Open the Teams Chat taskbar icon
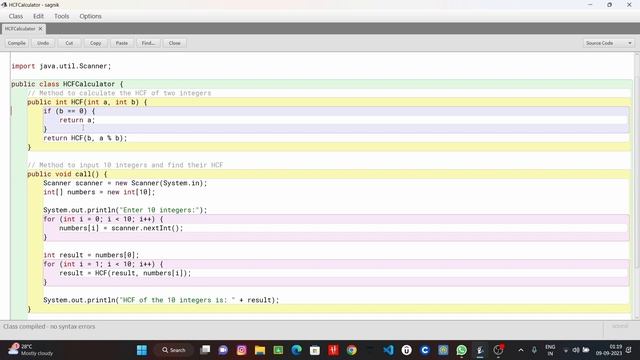The height and width of the screenshot is (360, 640). pyautogui.click(x=223, y=350)
